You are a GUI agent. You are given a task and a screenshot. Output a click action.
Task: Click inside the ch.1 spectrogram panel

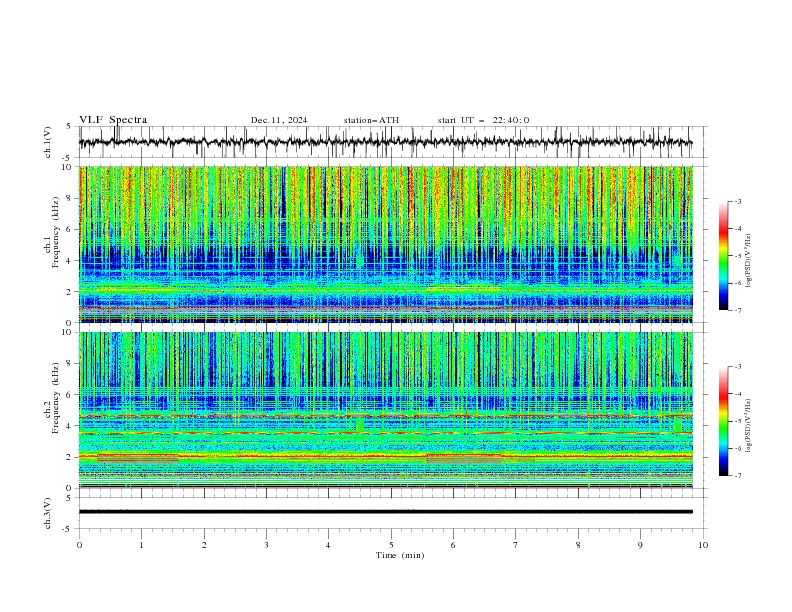386,244
